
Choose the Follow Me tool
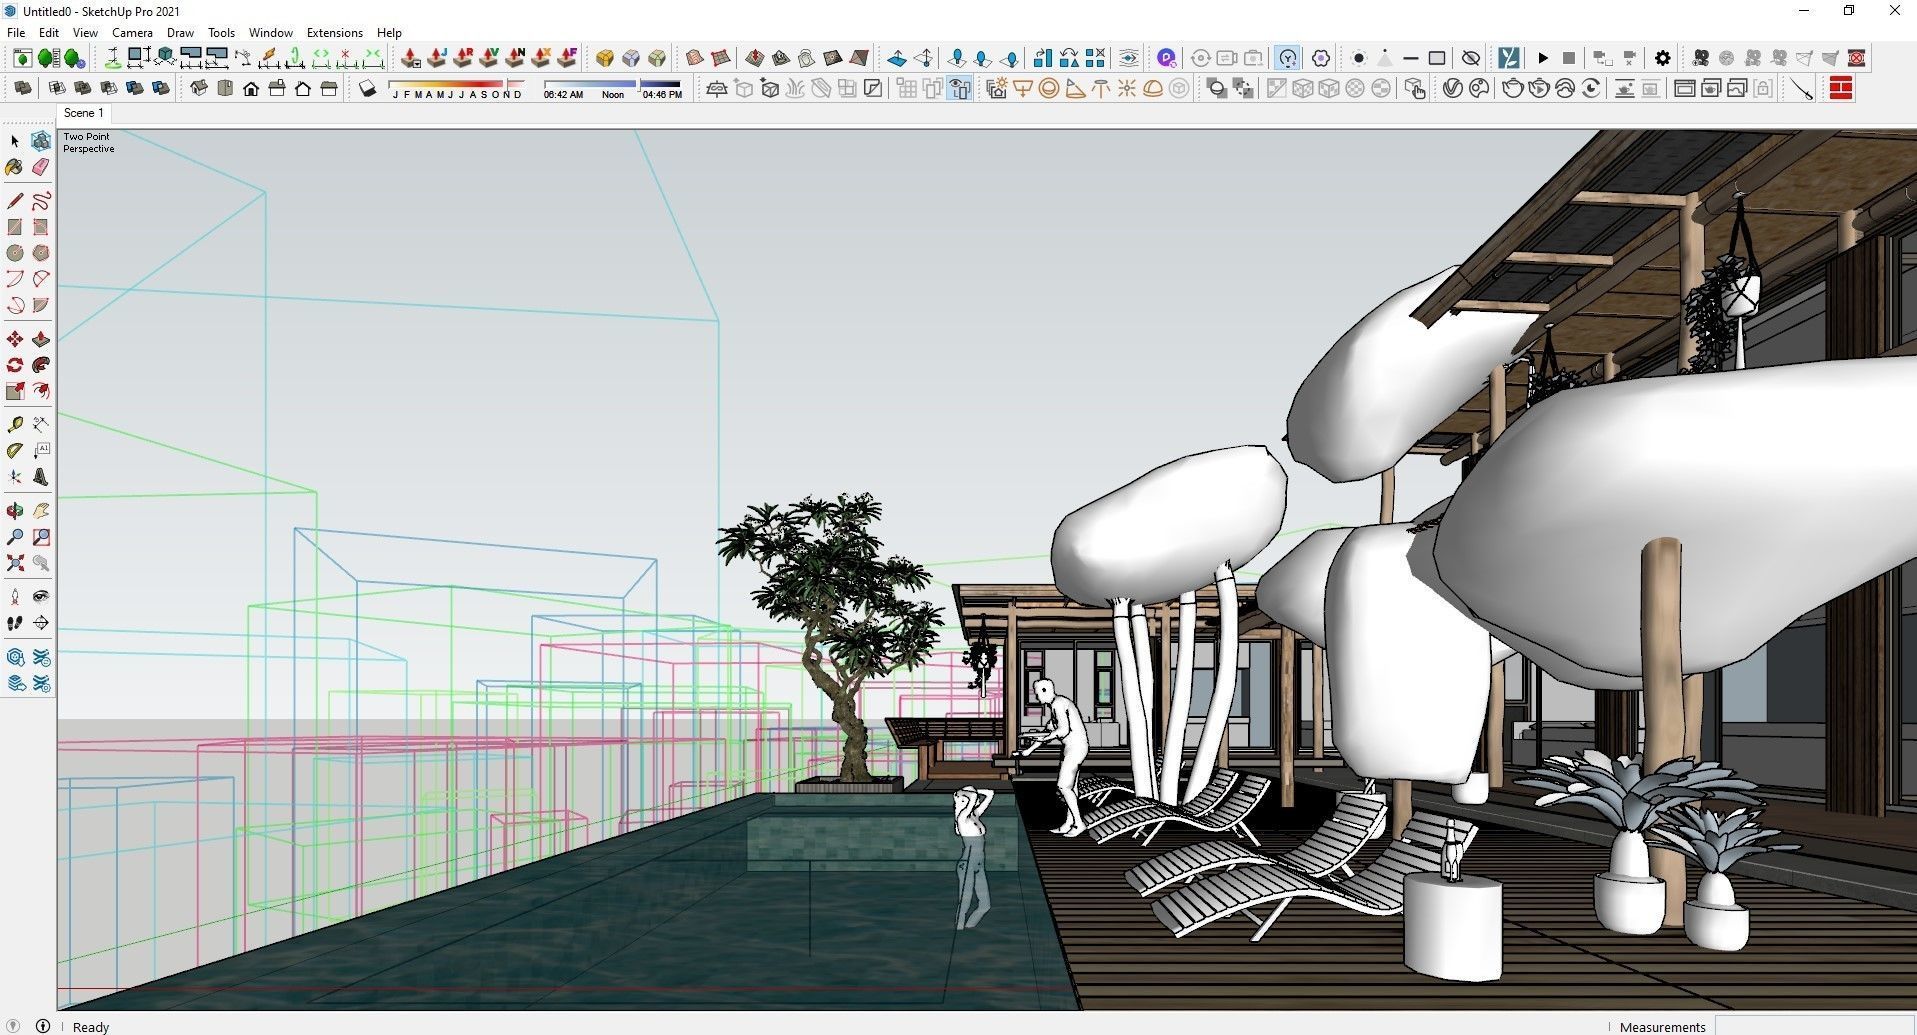click(x=41, y=365)
